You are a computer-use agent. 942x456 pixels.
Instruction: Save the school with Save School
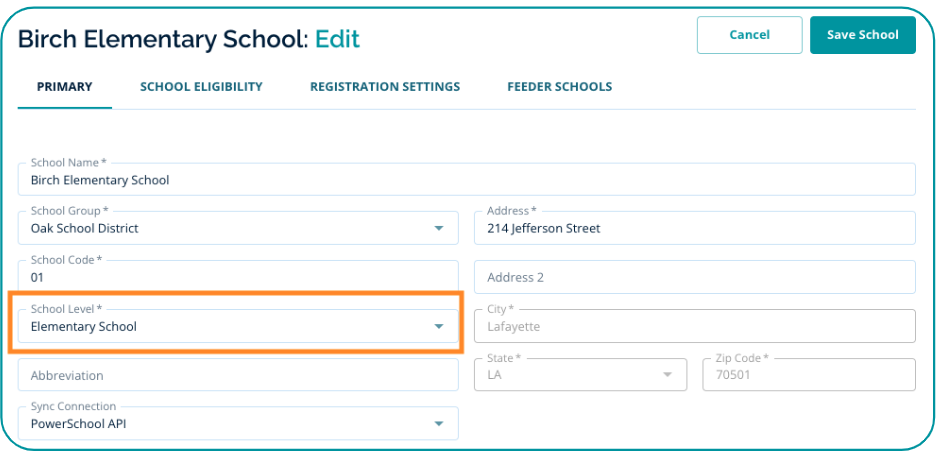coord(862,35)
